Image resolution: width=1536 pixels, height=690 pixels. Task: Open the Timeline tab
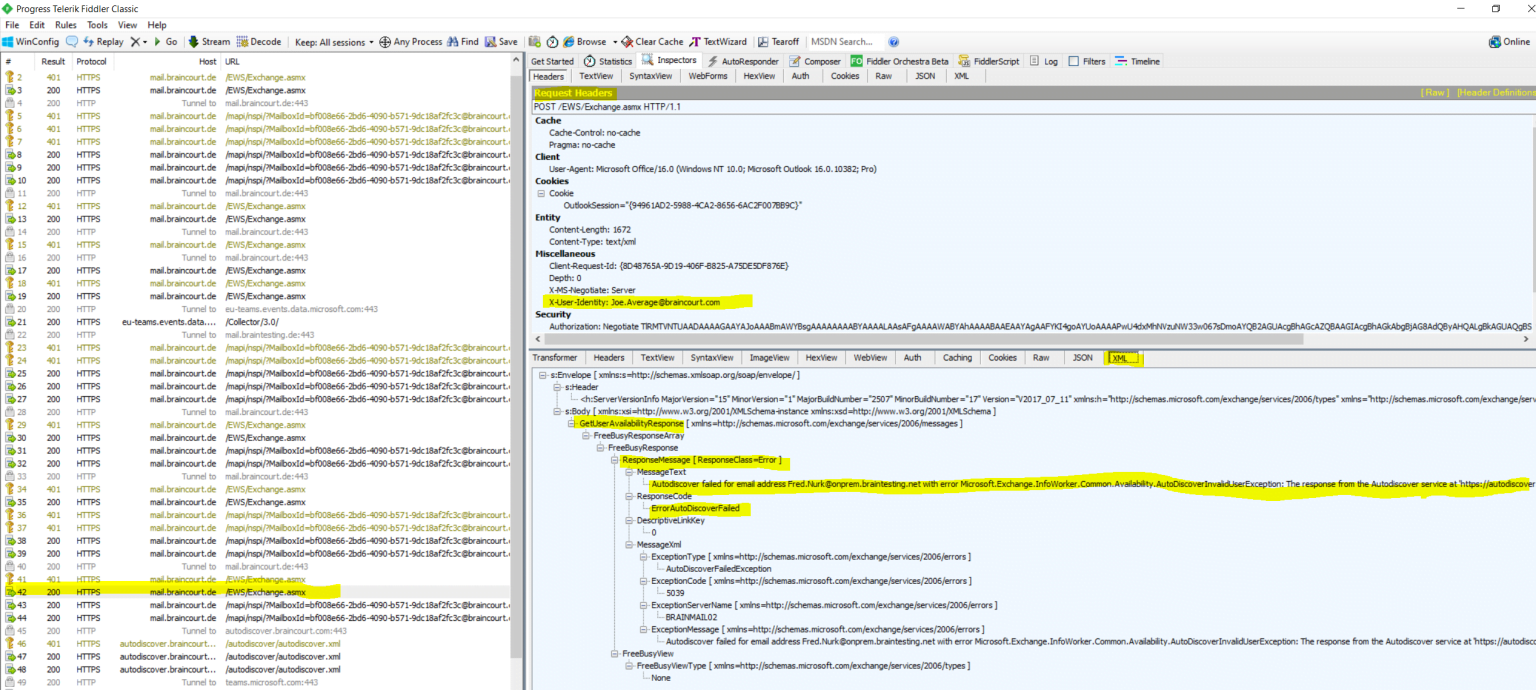click(x=1138, y=61)
